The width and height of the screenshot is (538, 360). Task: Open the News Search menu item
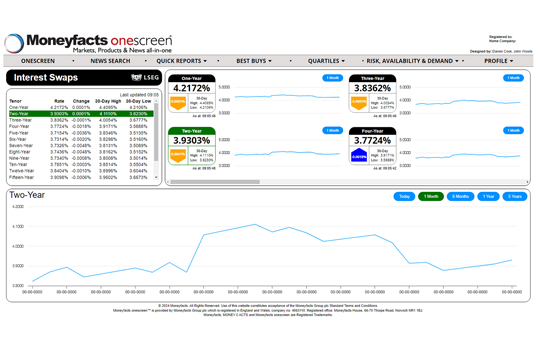pos(110,61)
